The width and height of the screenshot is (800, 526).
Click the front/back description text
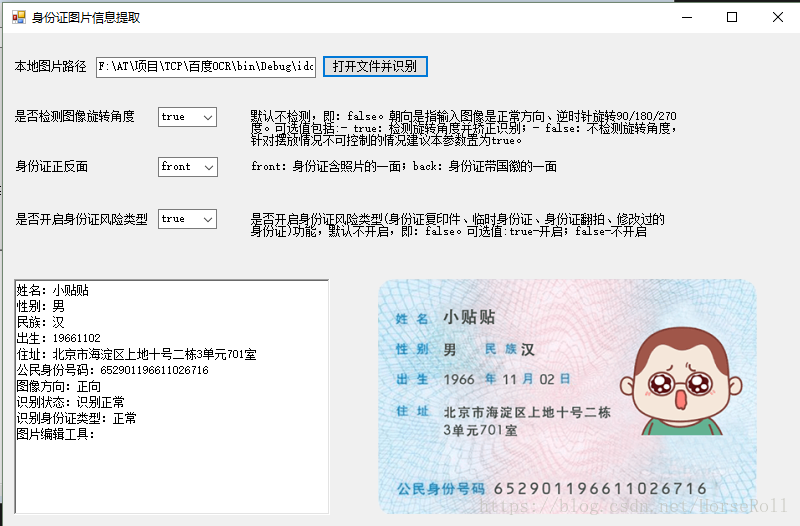404,166
